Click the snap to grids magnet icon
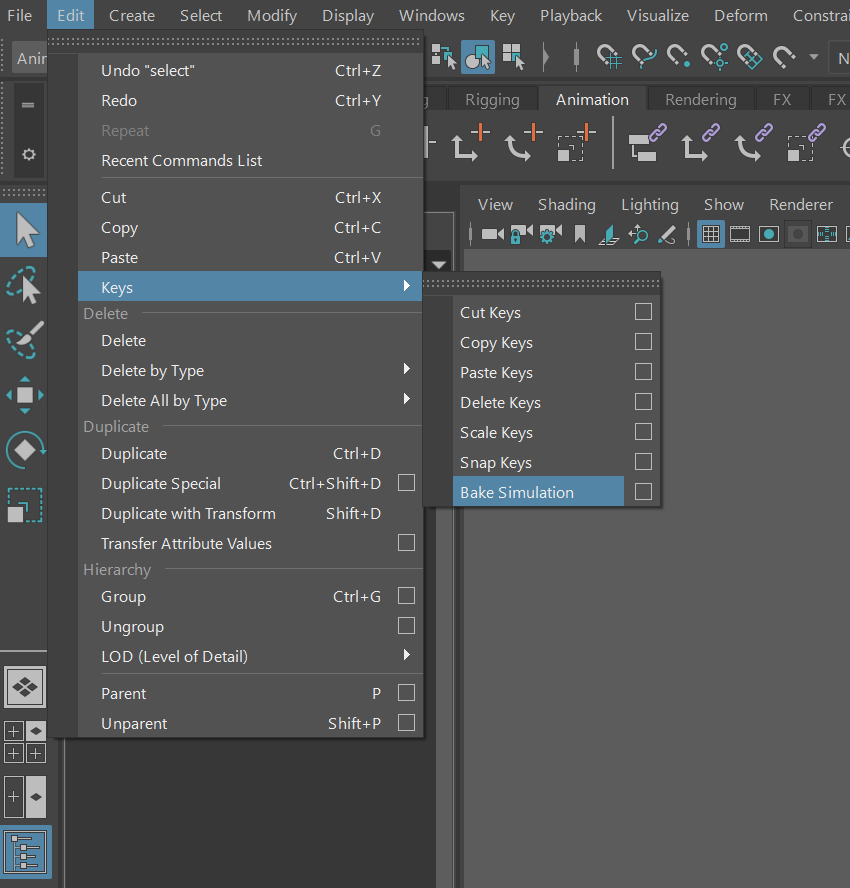 coord(609,57)
